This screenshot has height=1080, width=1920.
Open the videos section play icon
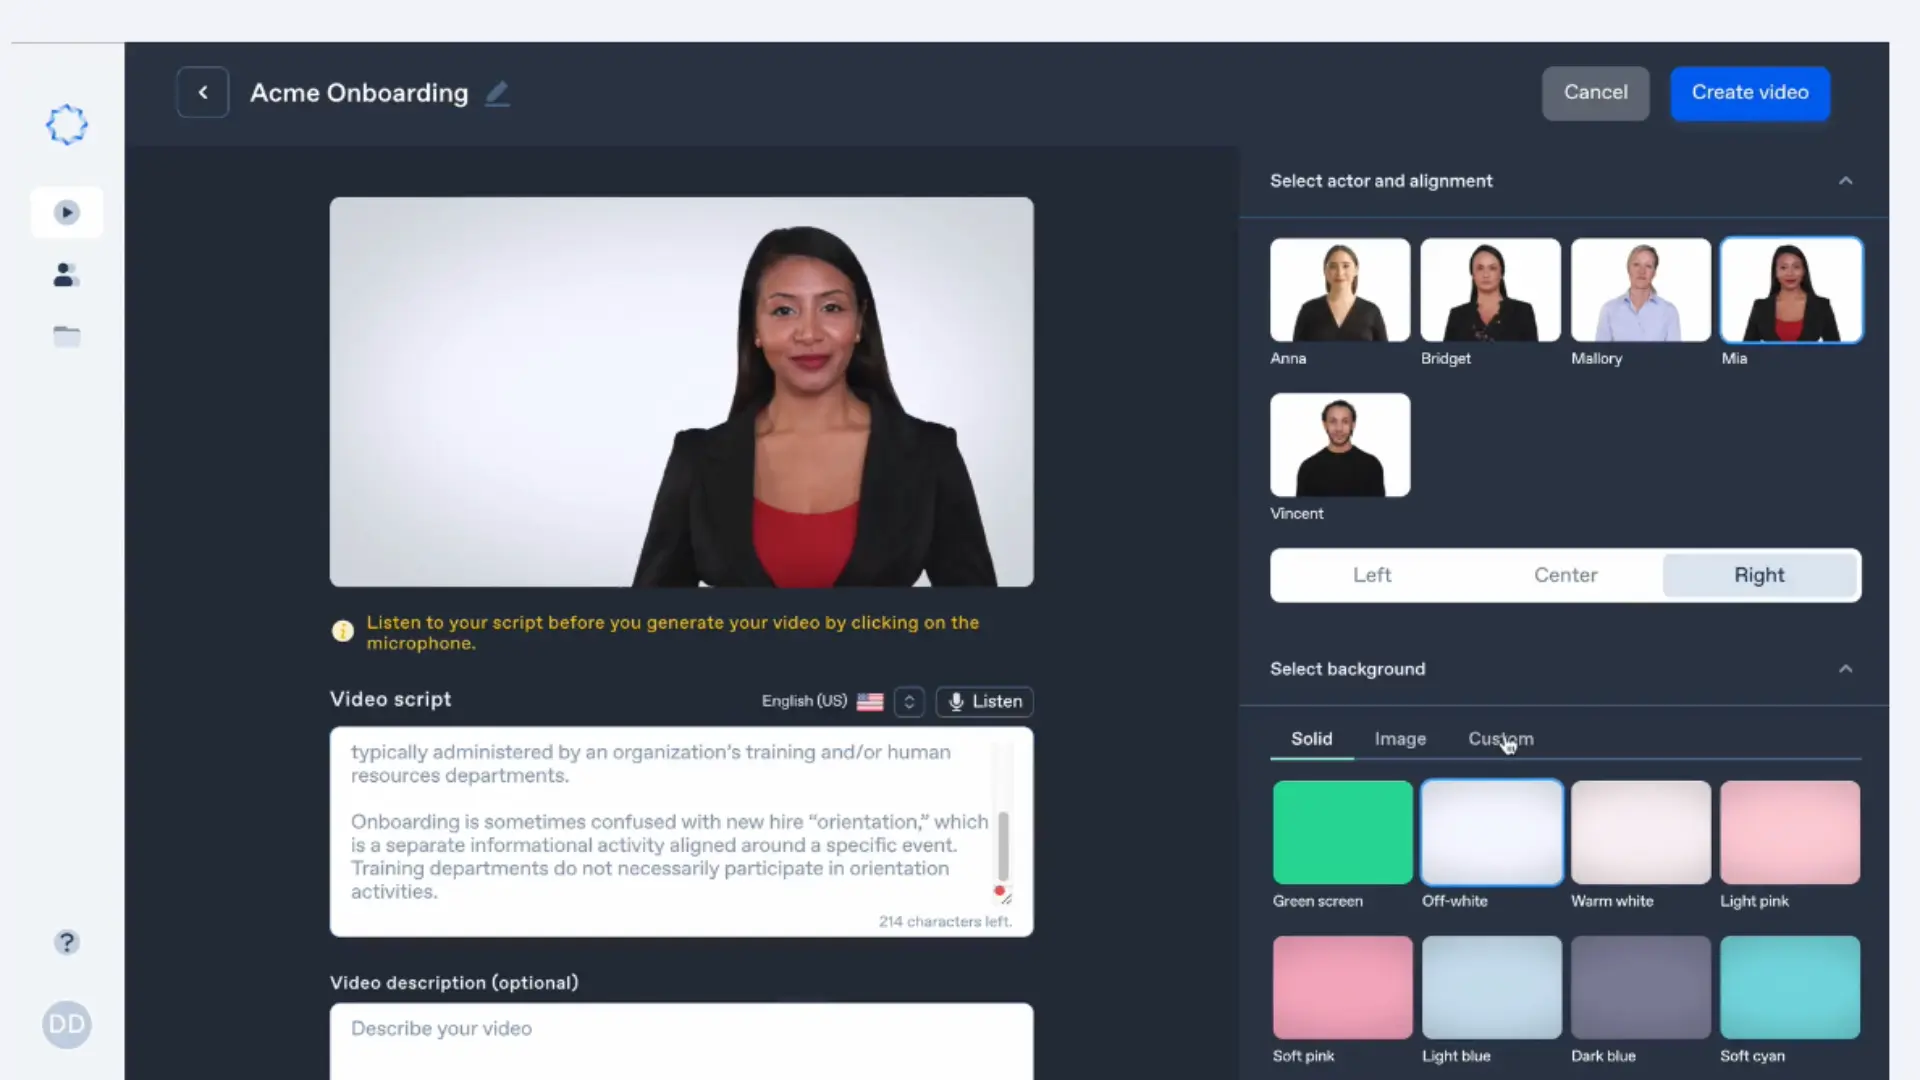click(67, 212)
